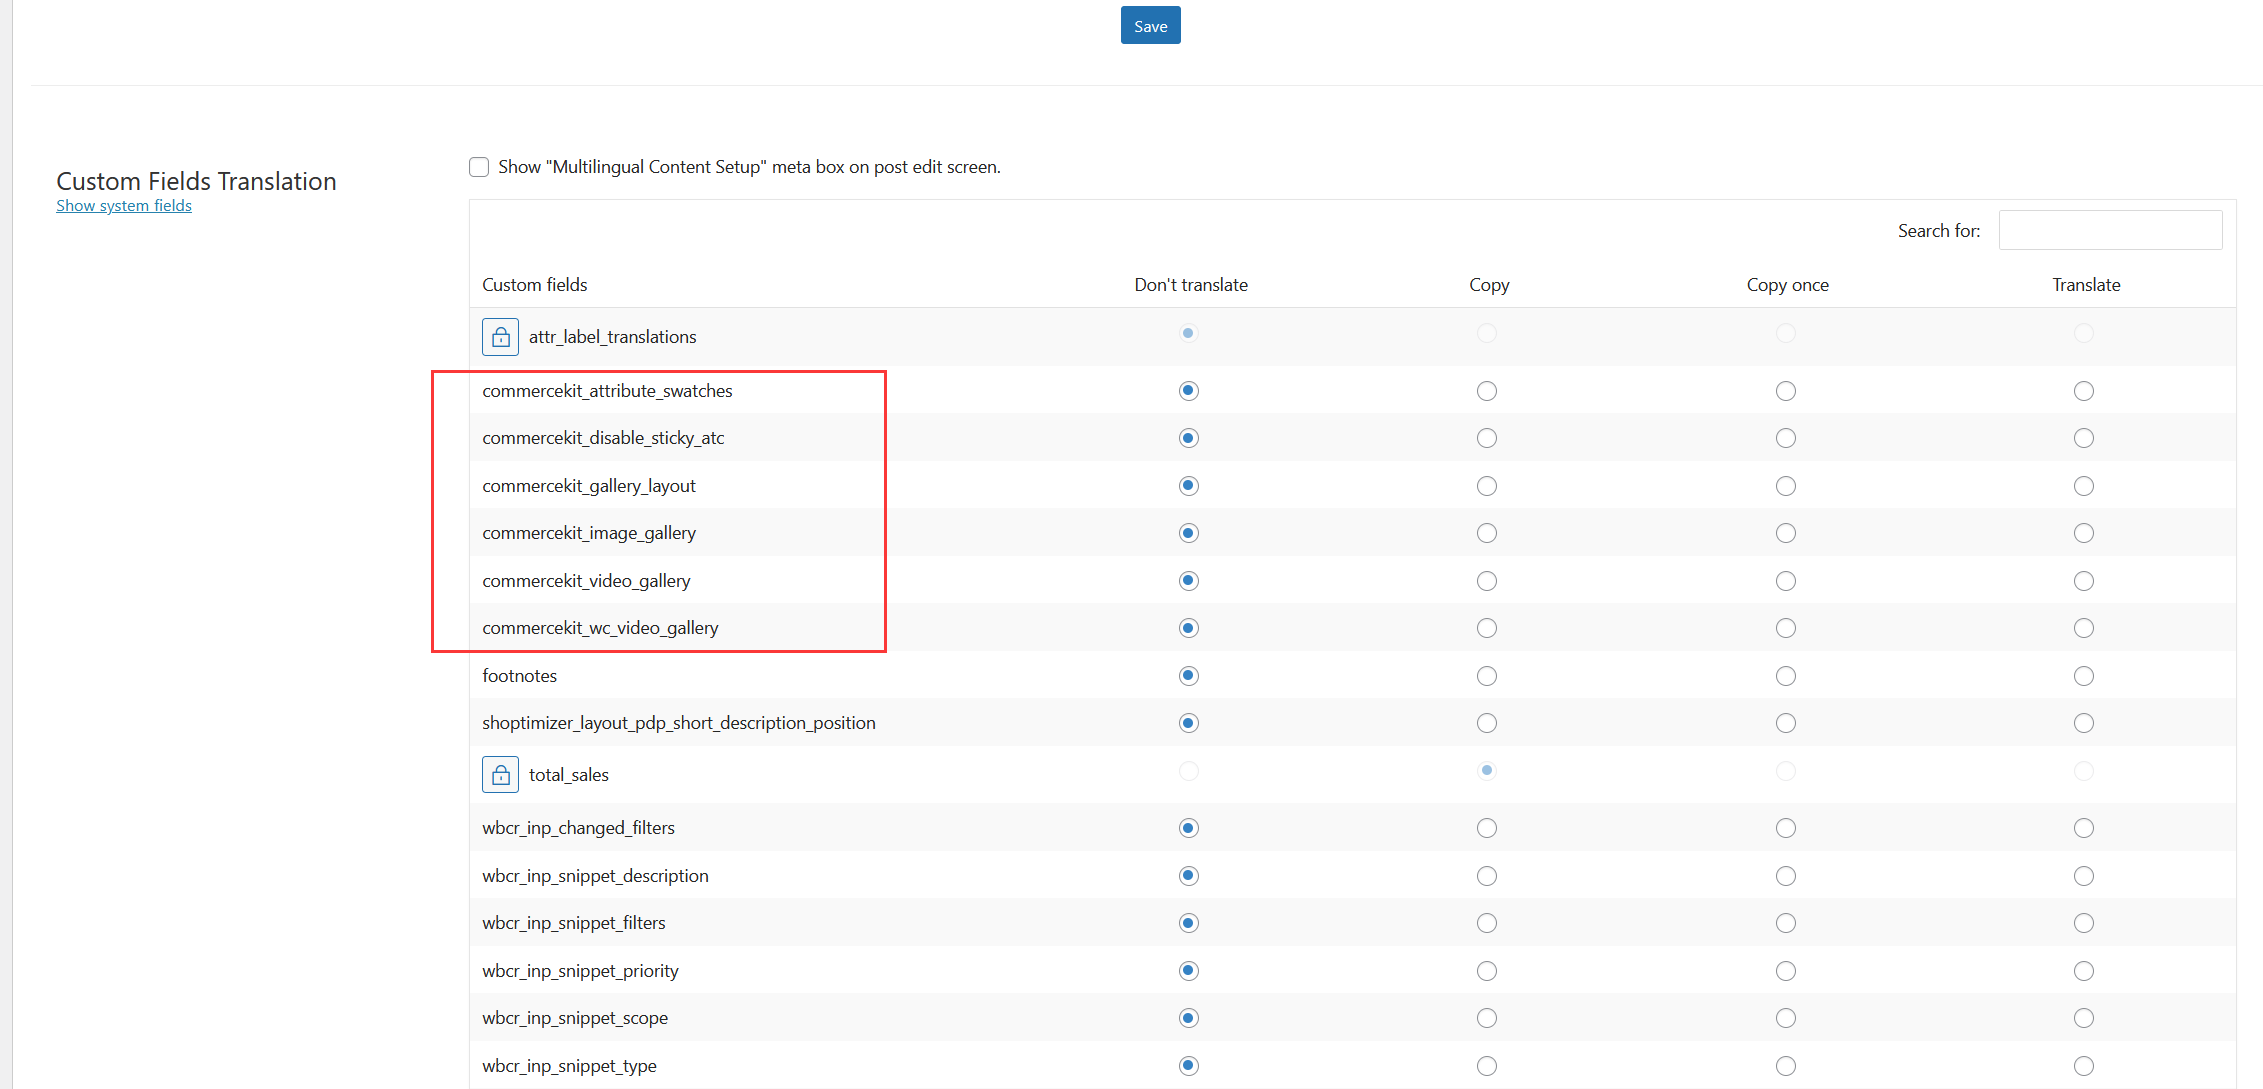
Task: Set commercekit_attribute_swatches to Copy
Action: tap(1487, 391)
